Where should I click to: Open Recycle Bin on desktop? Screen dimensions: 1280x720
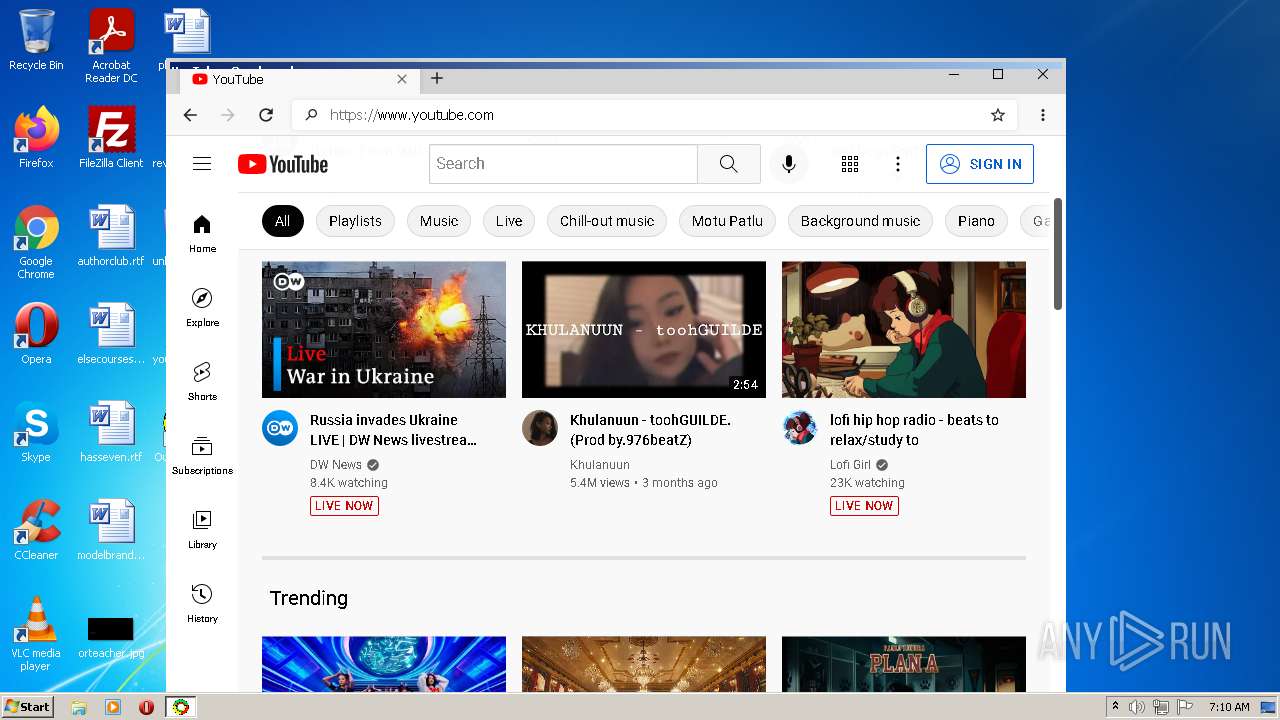[36, 40]
